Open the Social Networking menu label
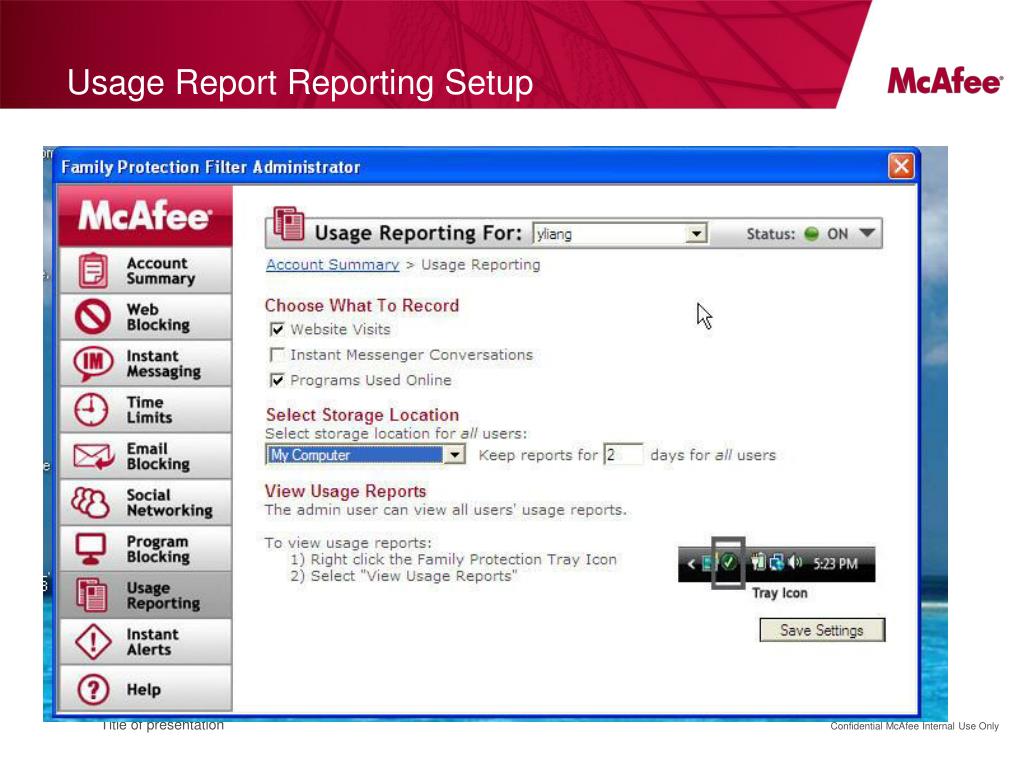This screenshot has height=768, width=1024. (169, 503)
